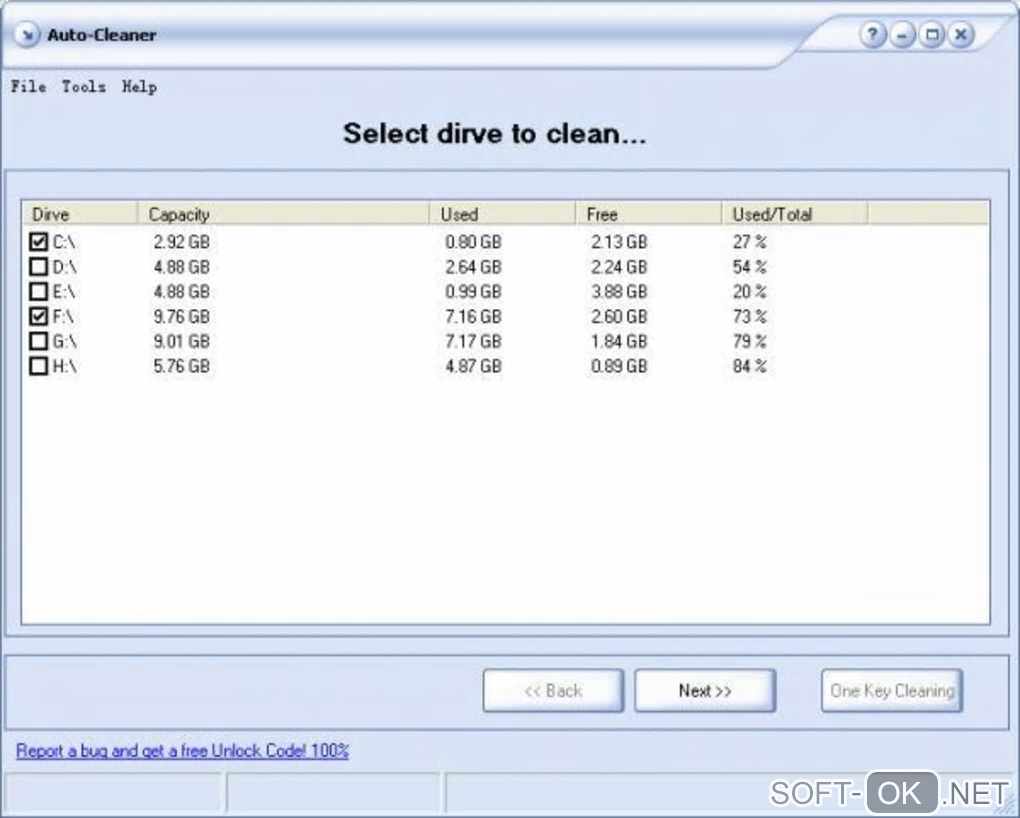This screenshot has height=818, width=1020.
Task: Check the E:\ drive checkbox
Action: [x=38, y=292]
